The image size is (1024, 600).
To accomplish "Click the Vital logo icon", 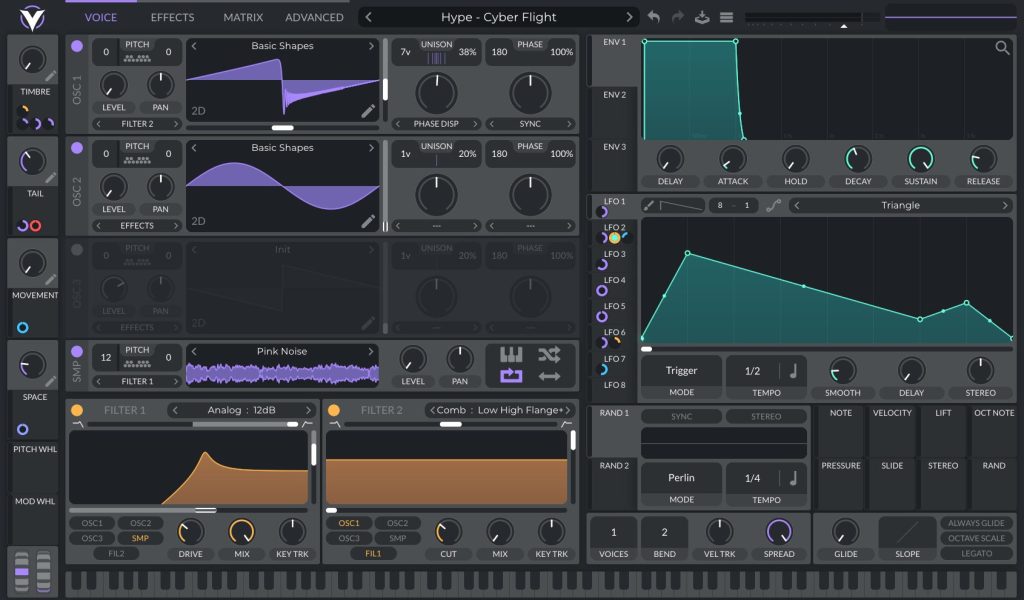I will (x=31, y=18).
